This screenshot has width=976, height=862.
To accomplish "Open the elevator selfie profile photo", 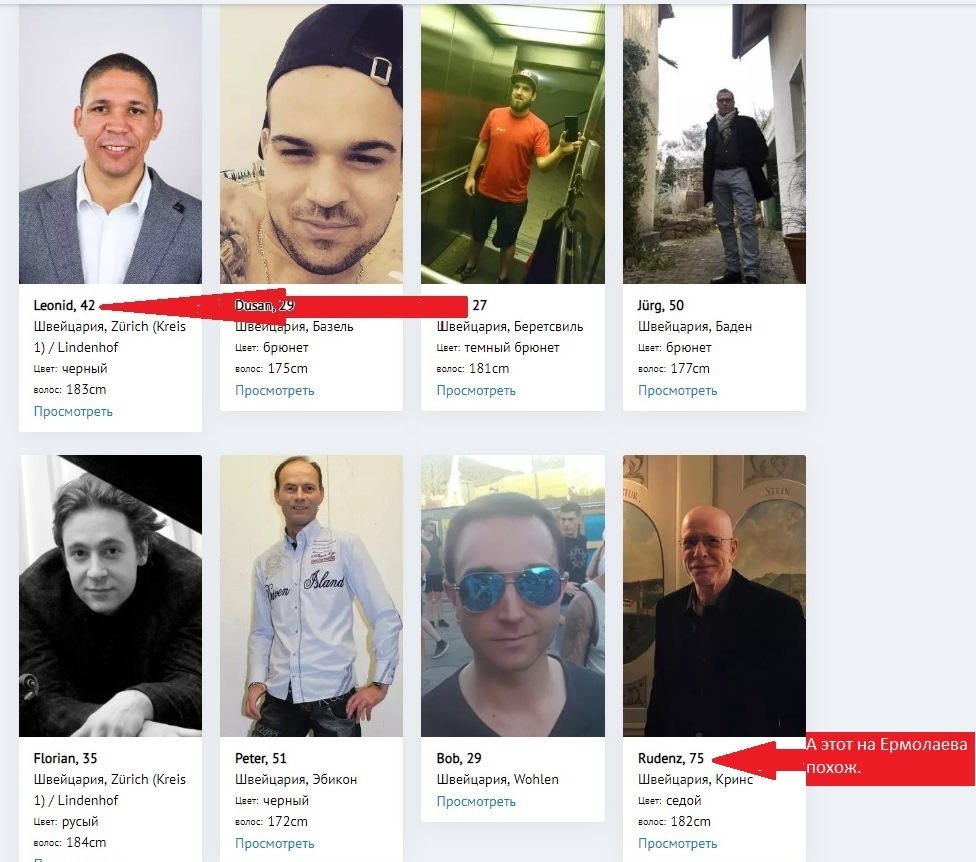I will (x=513, y=144).
